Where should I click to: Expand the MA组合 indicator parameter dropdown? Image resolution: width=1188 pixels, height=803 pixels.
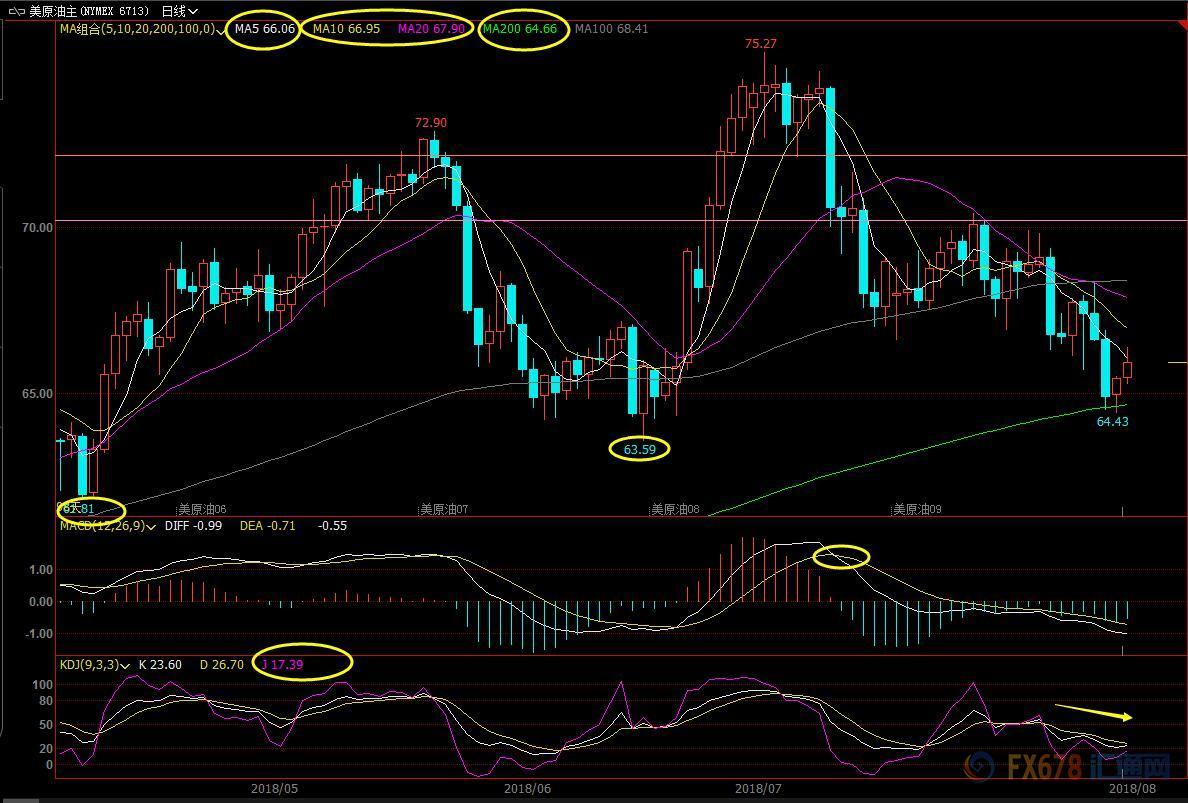220,30
